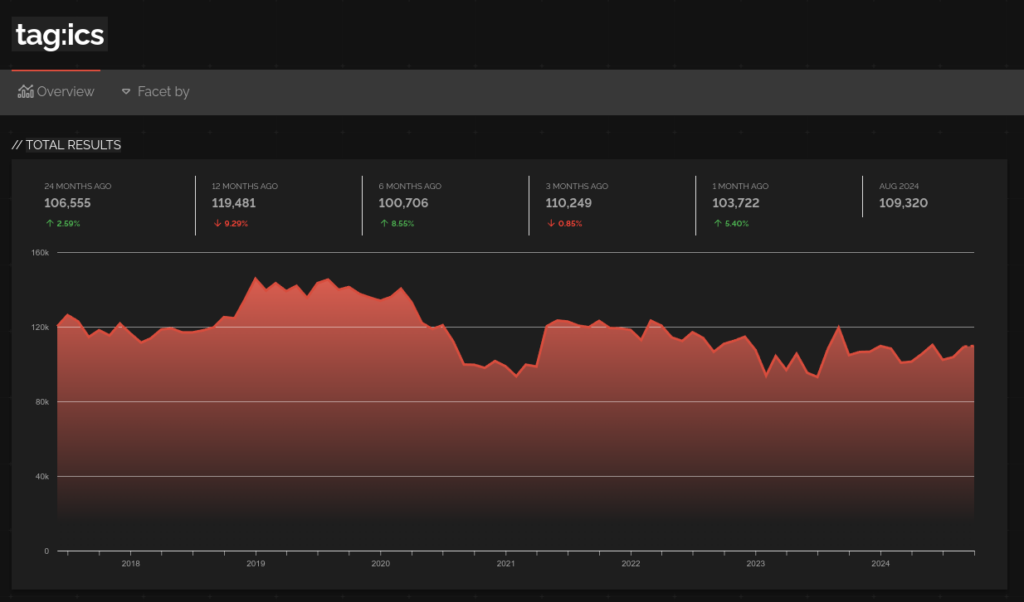The image size is (1024, 602).
Task: Click the 2019 marker on the time axis
Action: click(x=256, y=563)
